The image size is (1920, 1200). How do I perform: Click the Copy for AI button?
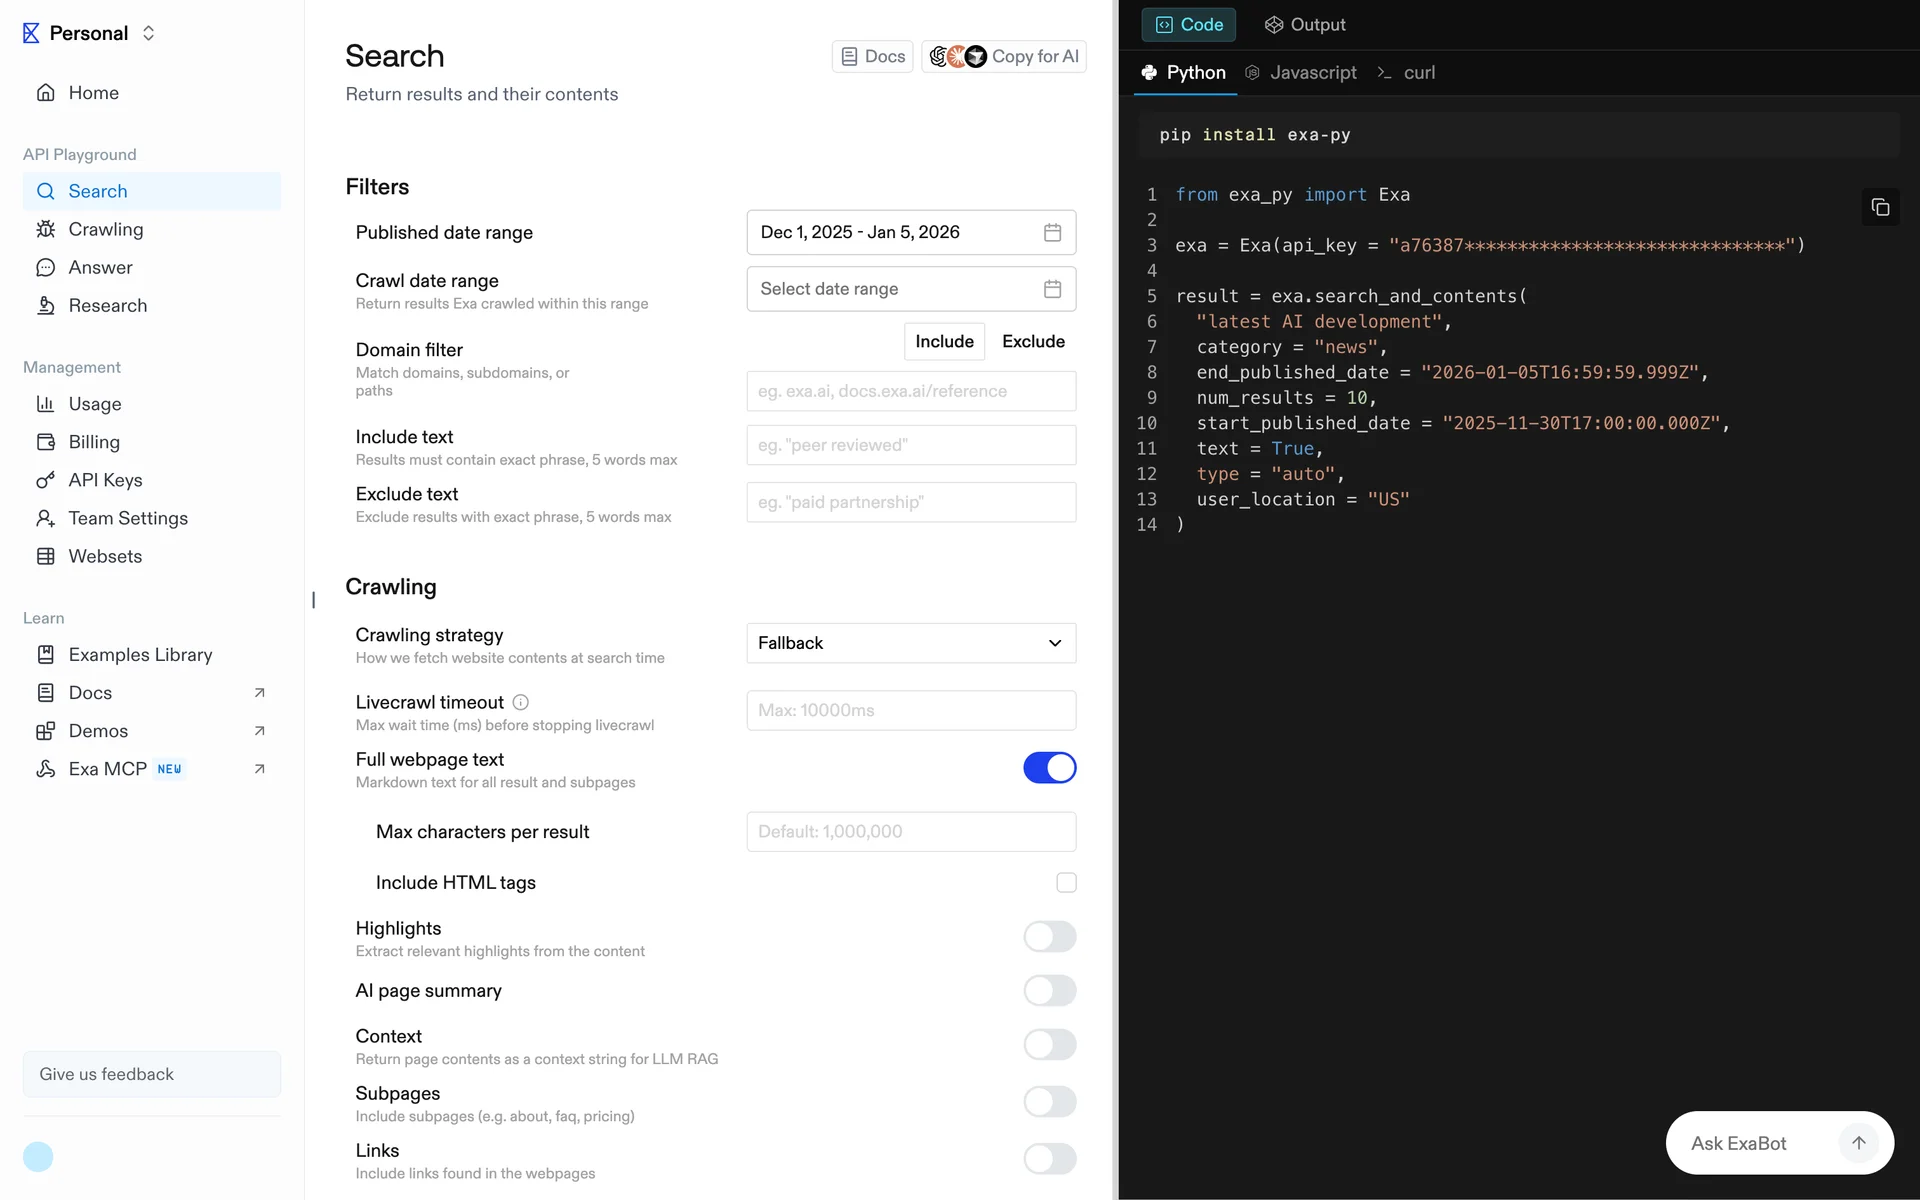click(x=1004, y=56)
